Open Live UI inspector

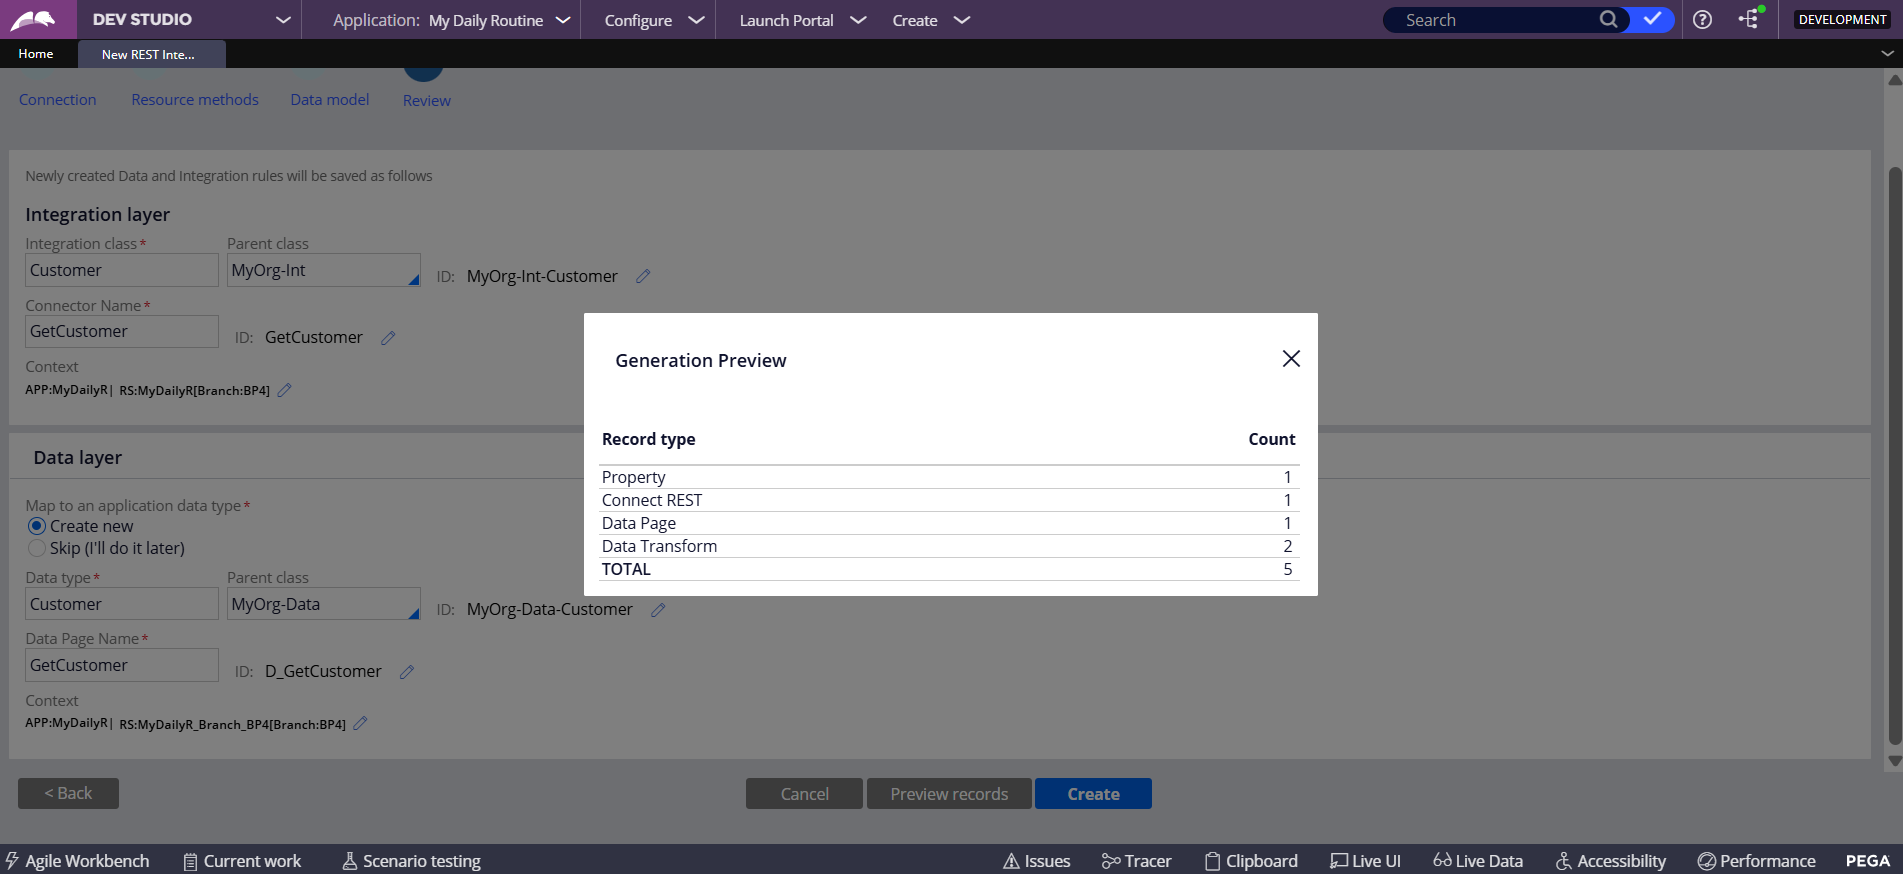[1365, 861]
